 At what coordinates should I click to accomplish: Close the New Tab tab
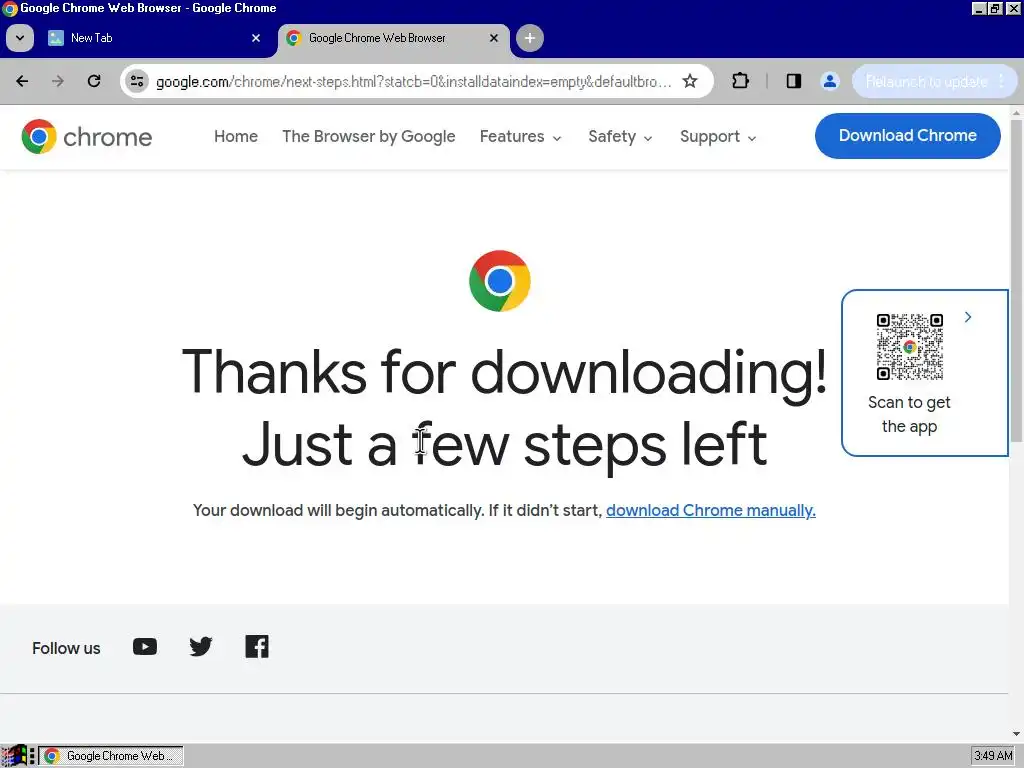256,38
